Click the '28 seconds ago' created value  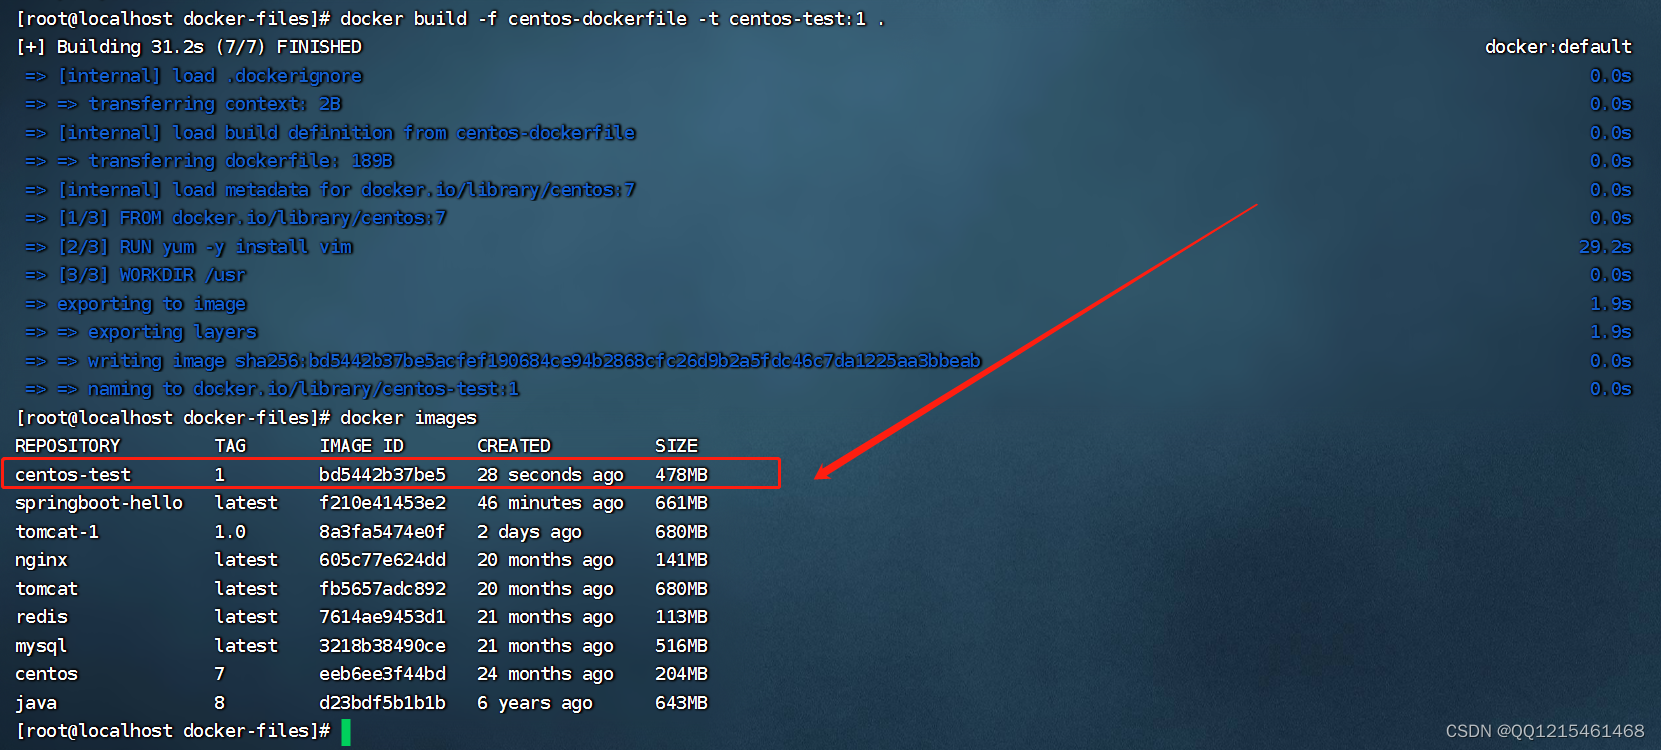[551, 475]
